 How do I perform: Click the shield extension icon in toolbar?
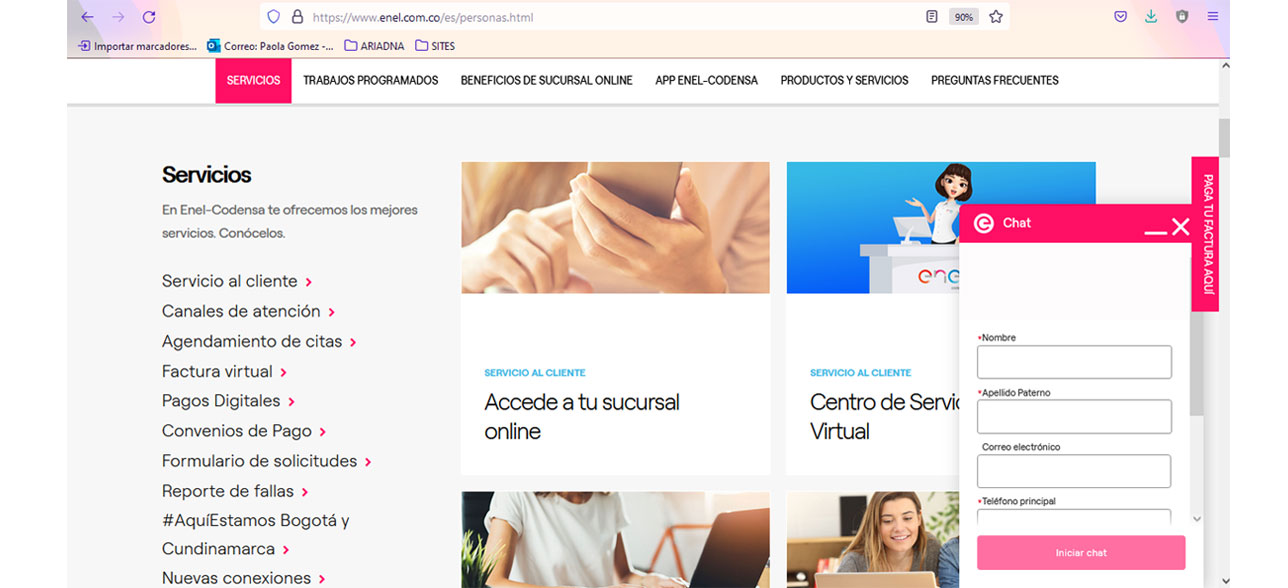(x=1182, y=17)
